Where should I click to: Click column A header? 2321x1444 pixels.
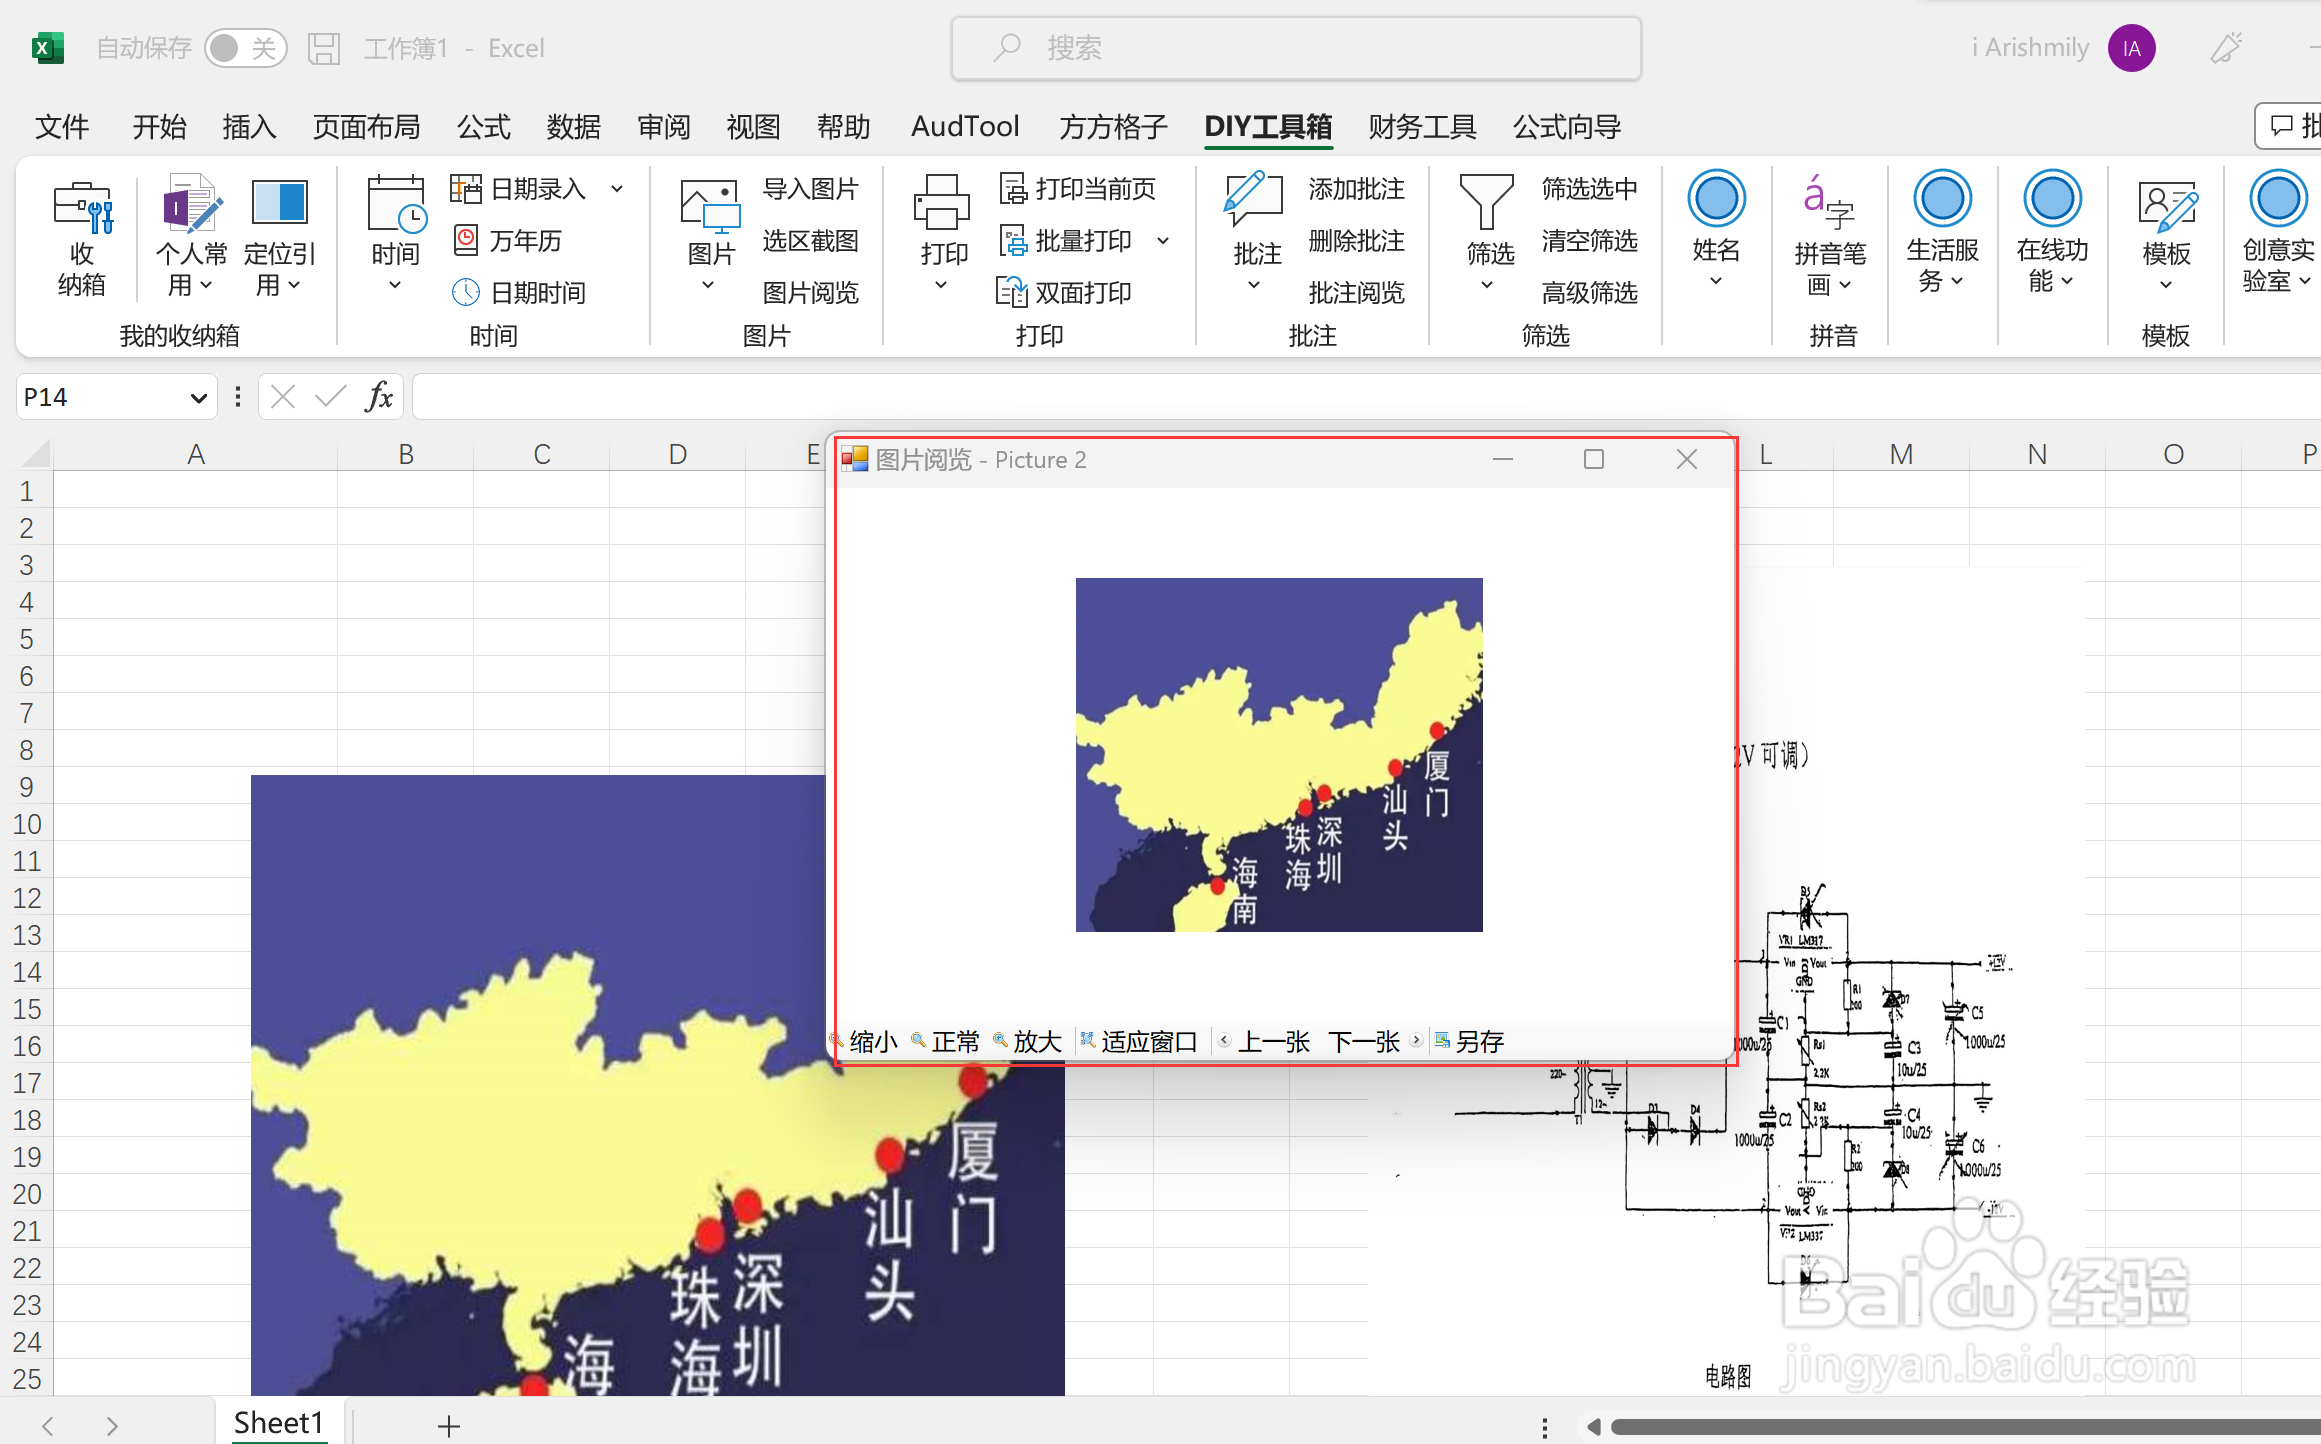[196, 454]
